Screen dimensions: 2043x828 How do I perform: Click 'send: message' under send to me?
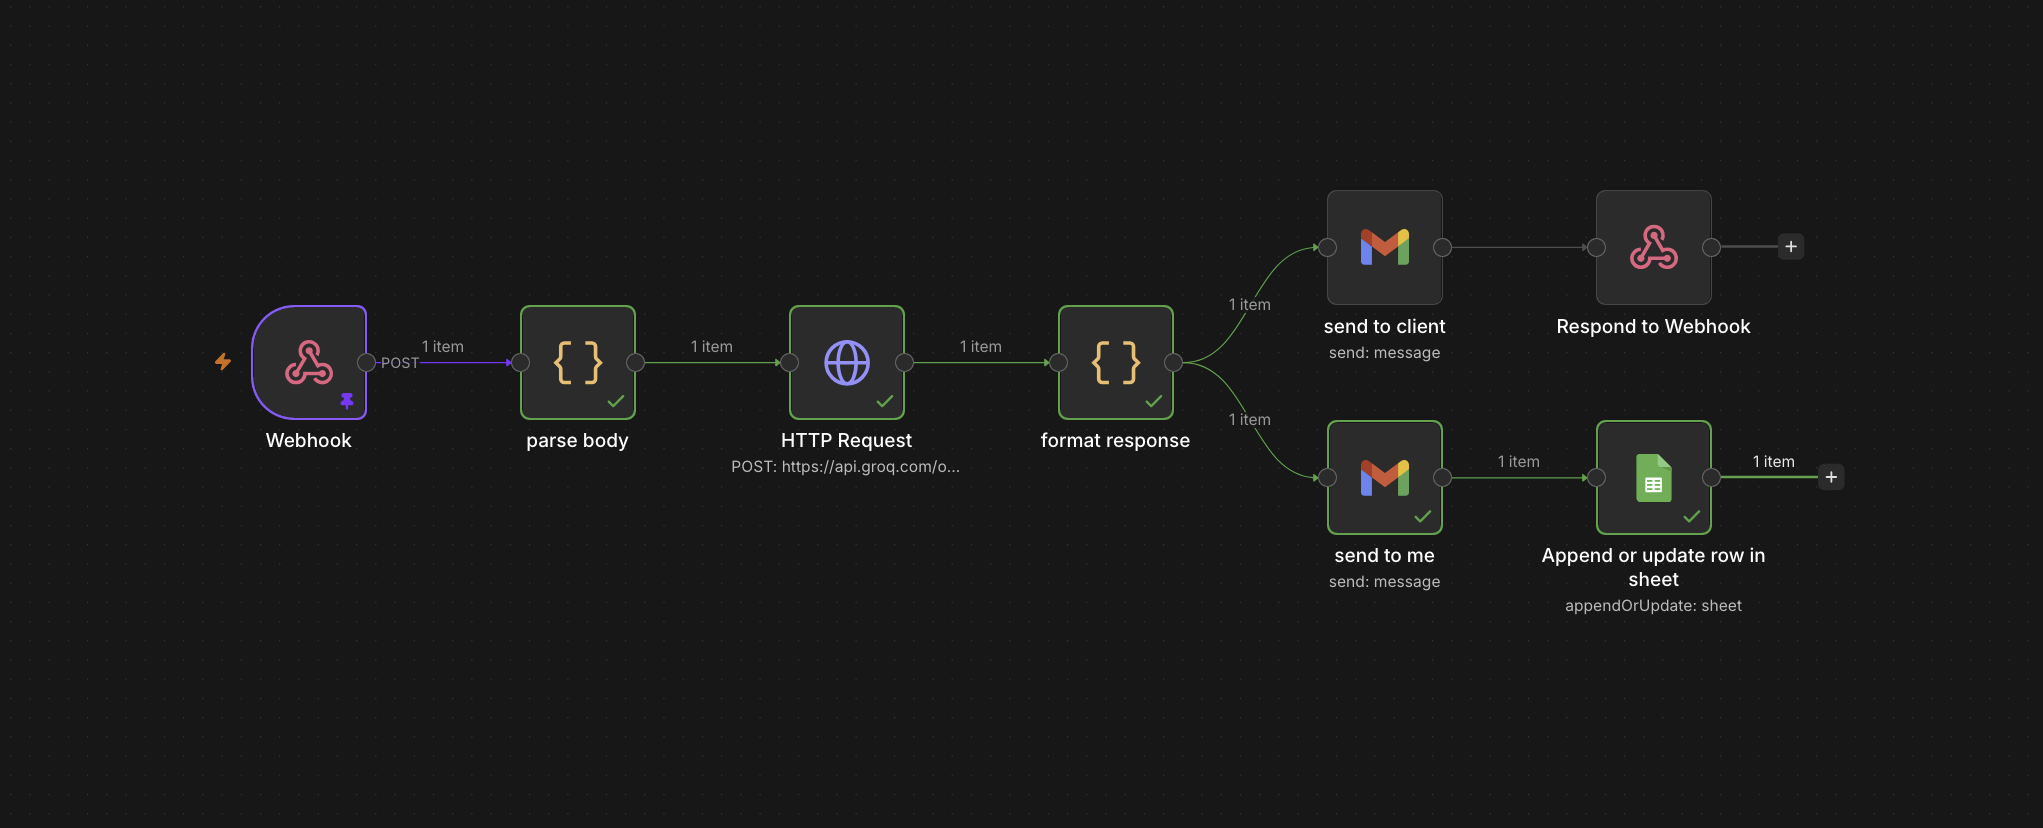click(1385, 582)
